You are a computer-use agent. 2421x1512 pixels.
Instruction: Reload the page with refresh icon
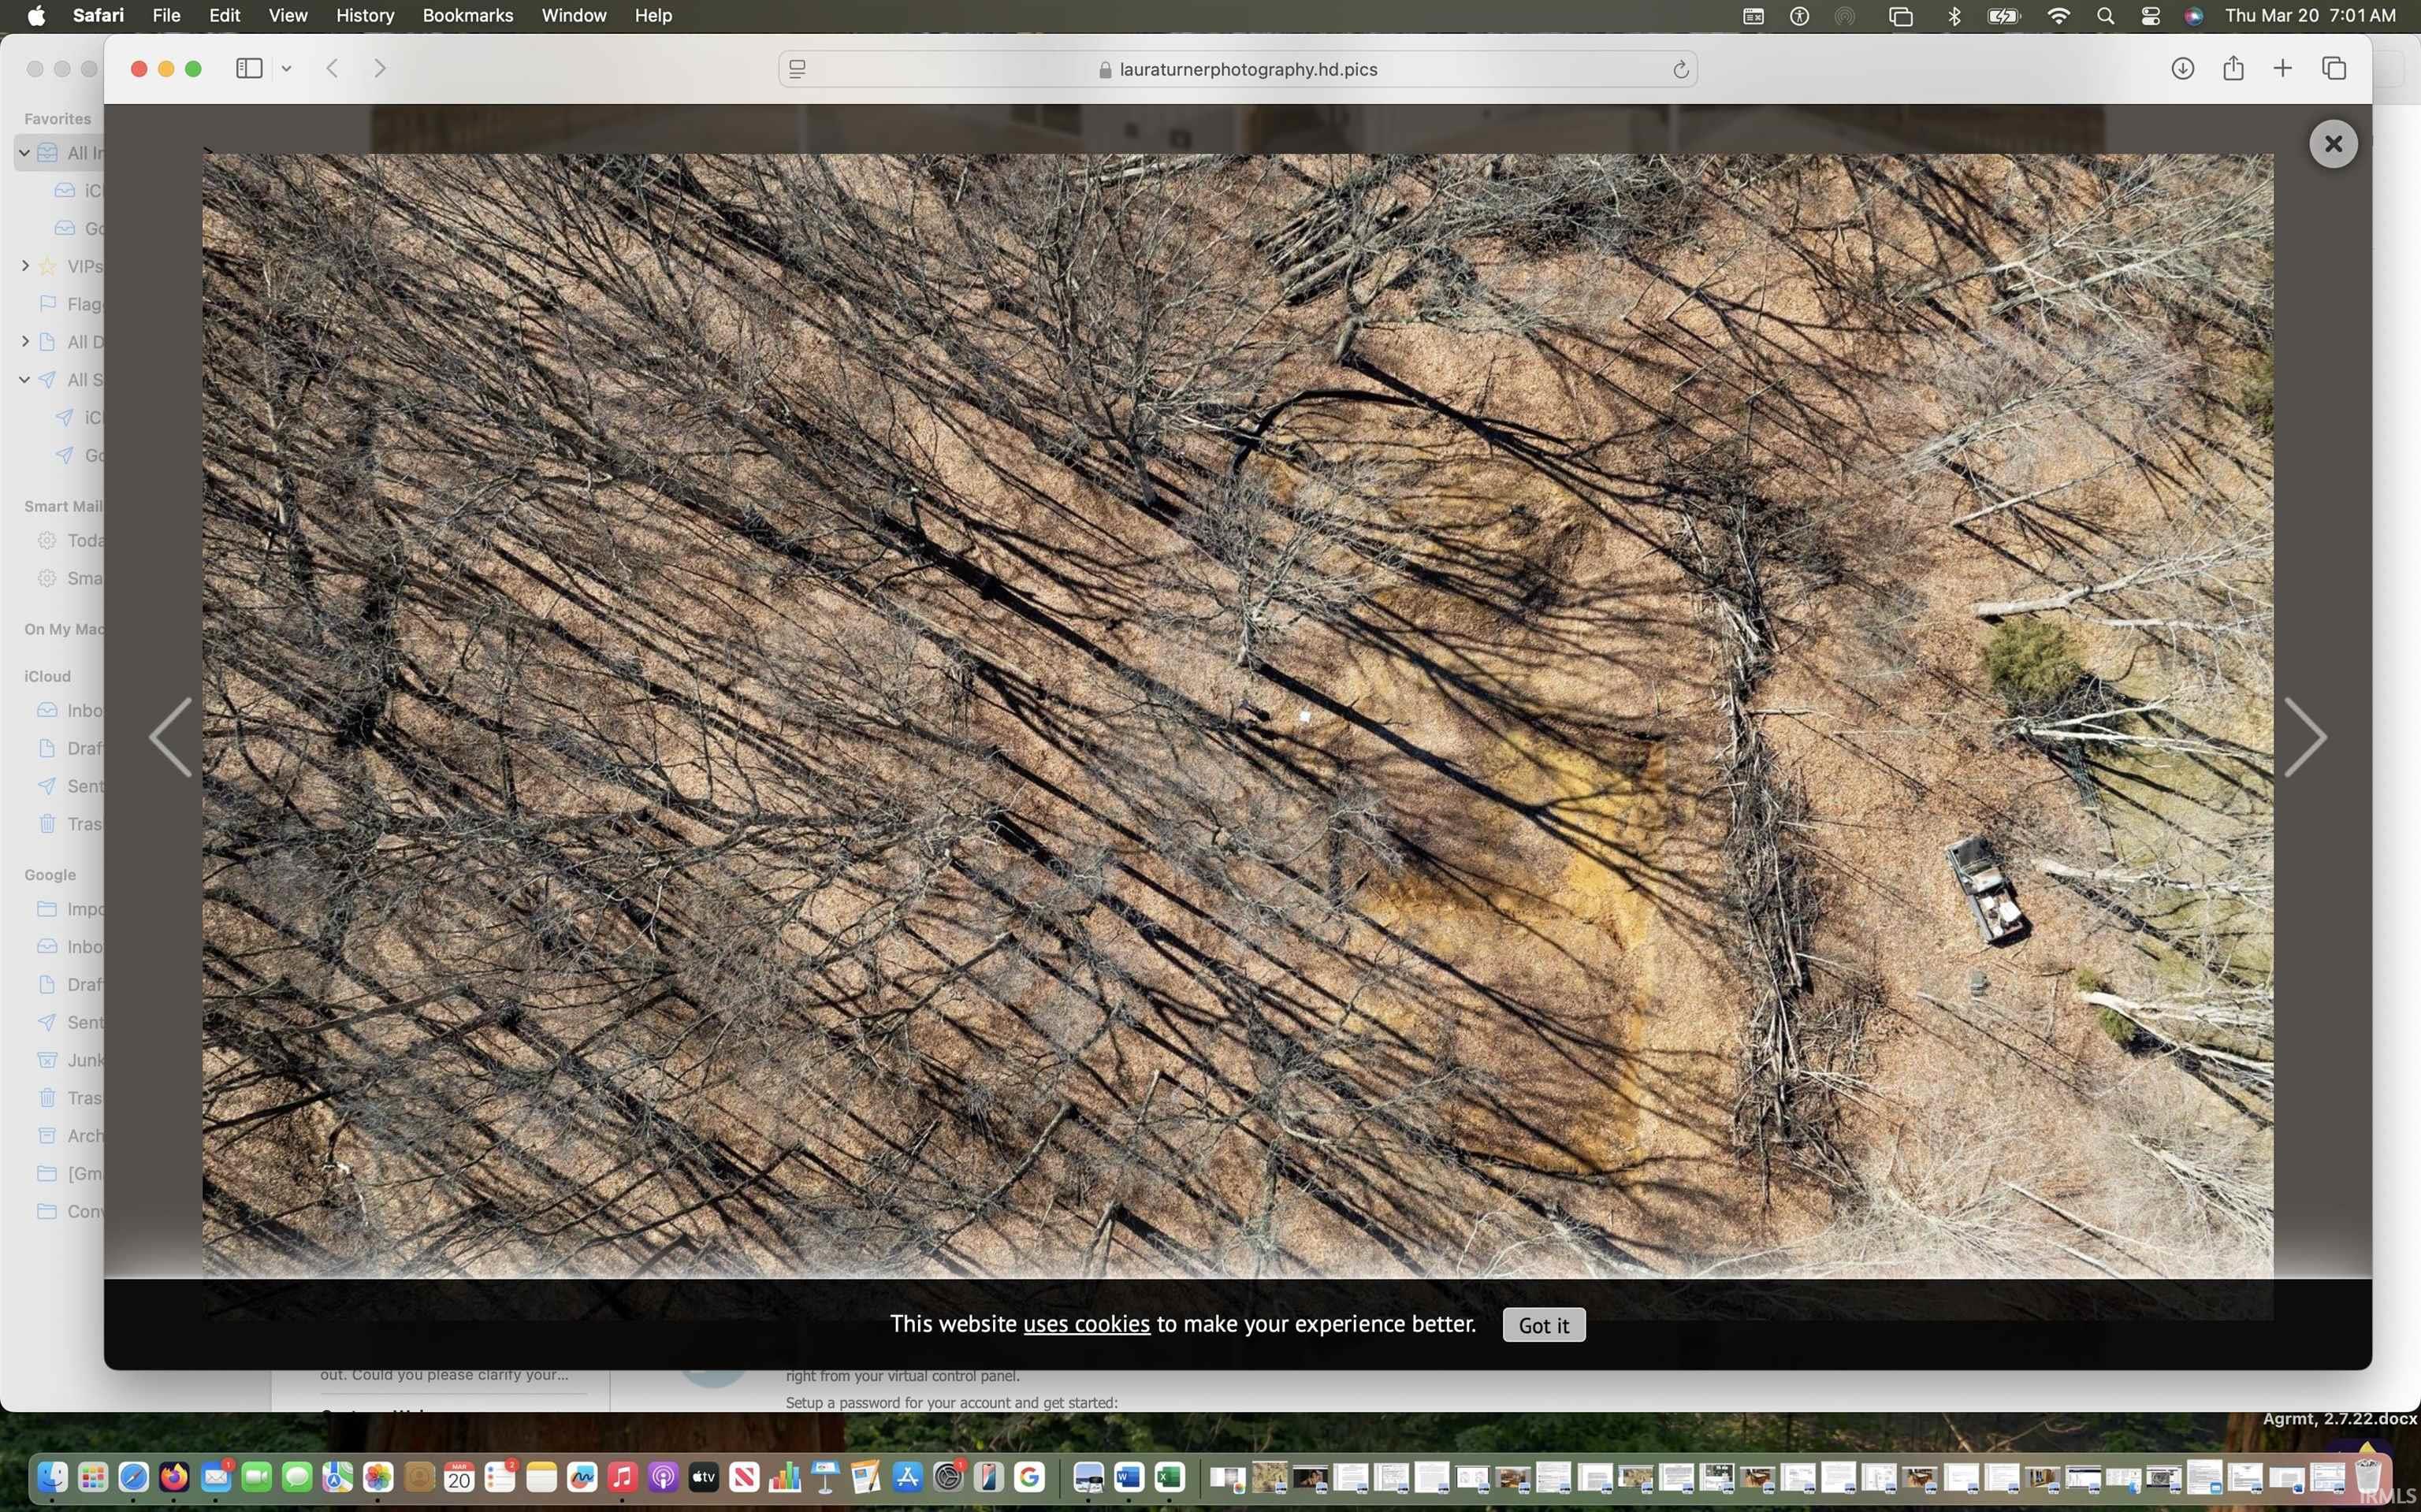[x=1680, y=69]
